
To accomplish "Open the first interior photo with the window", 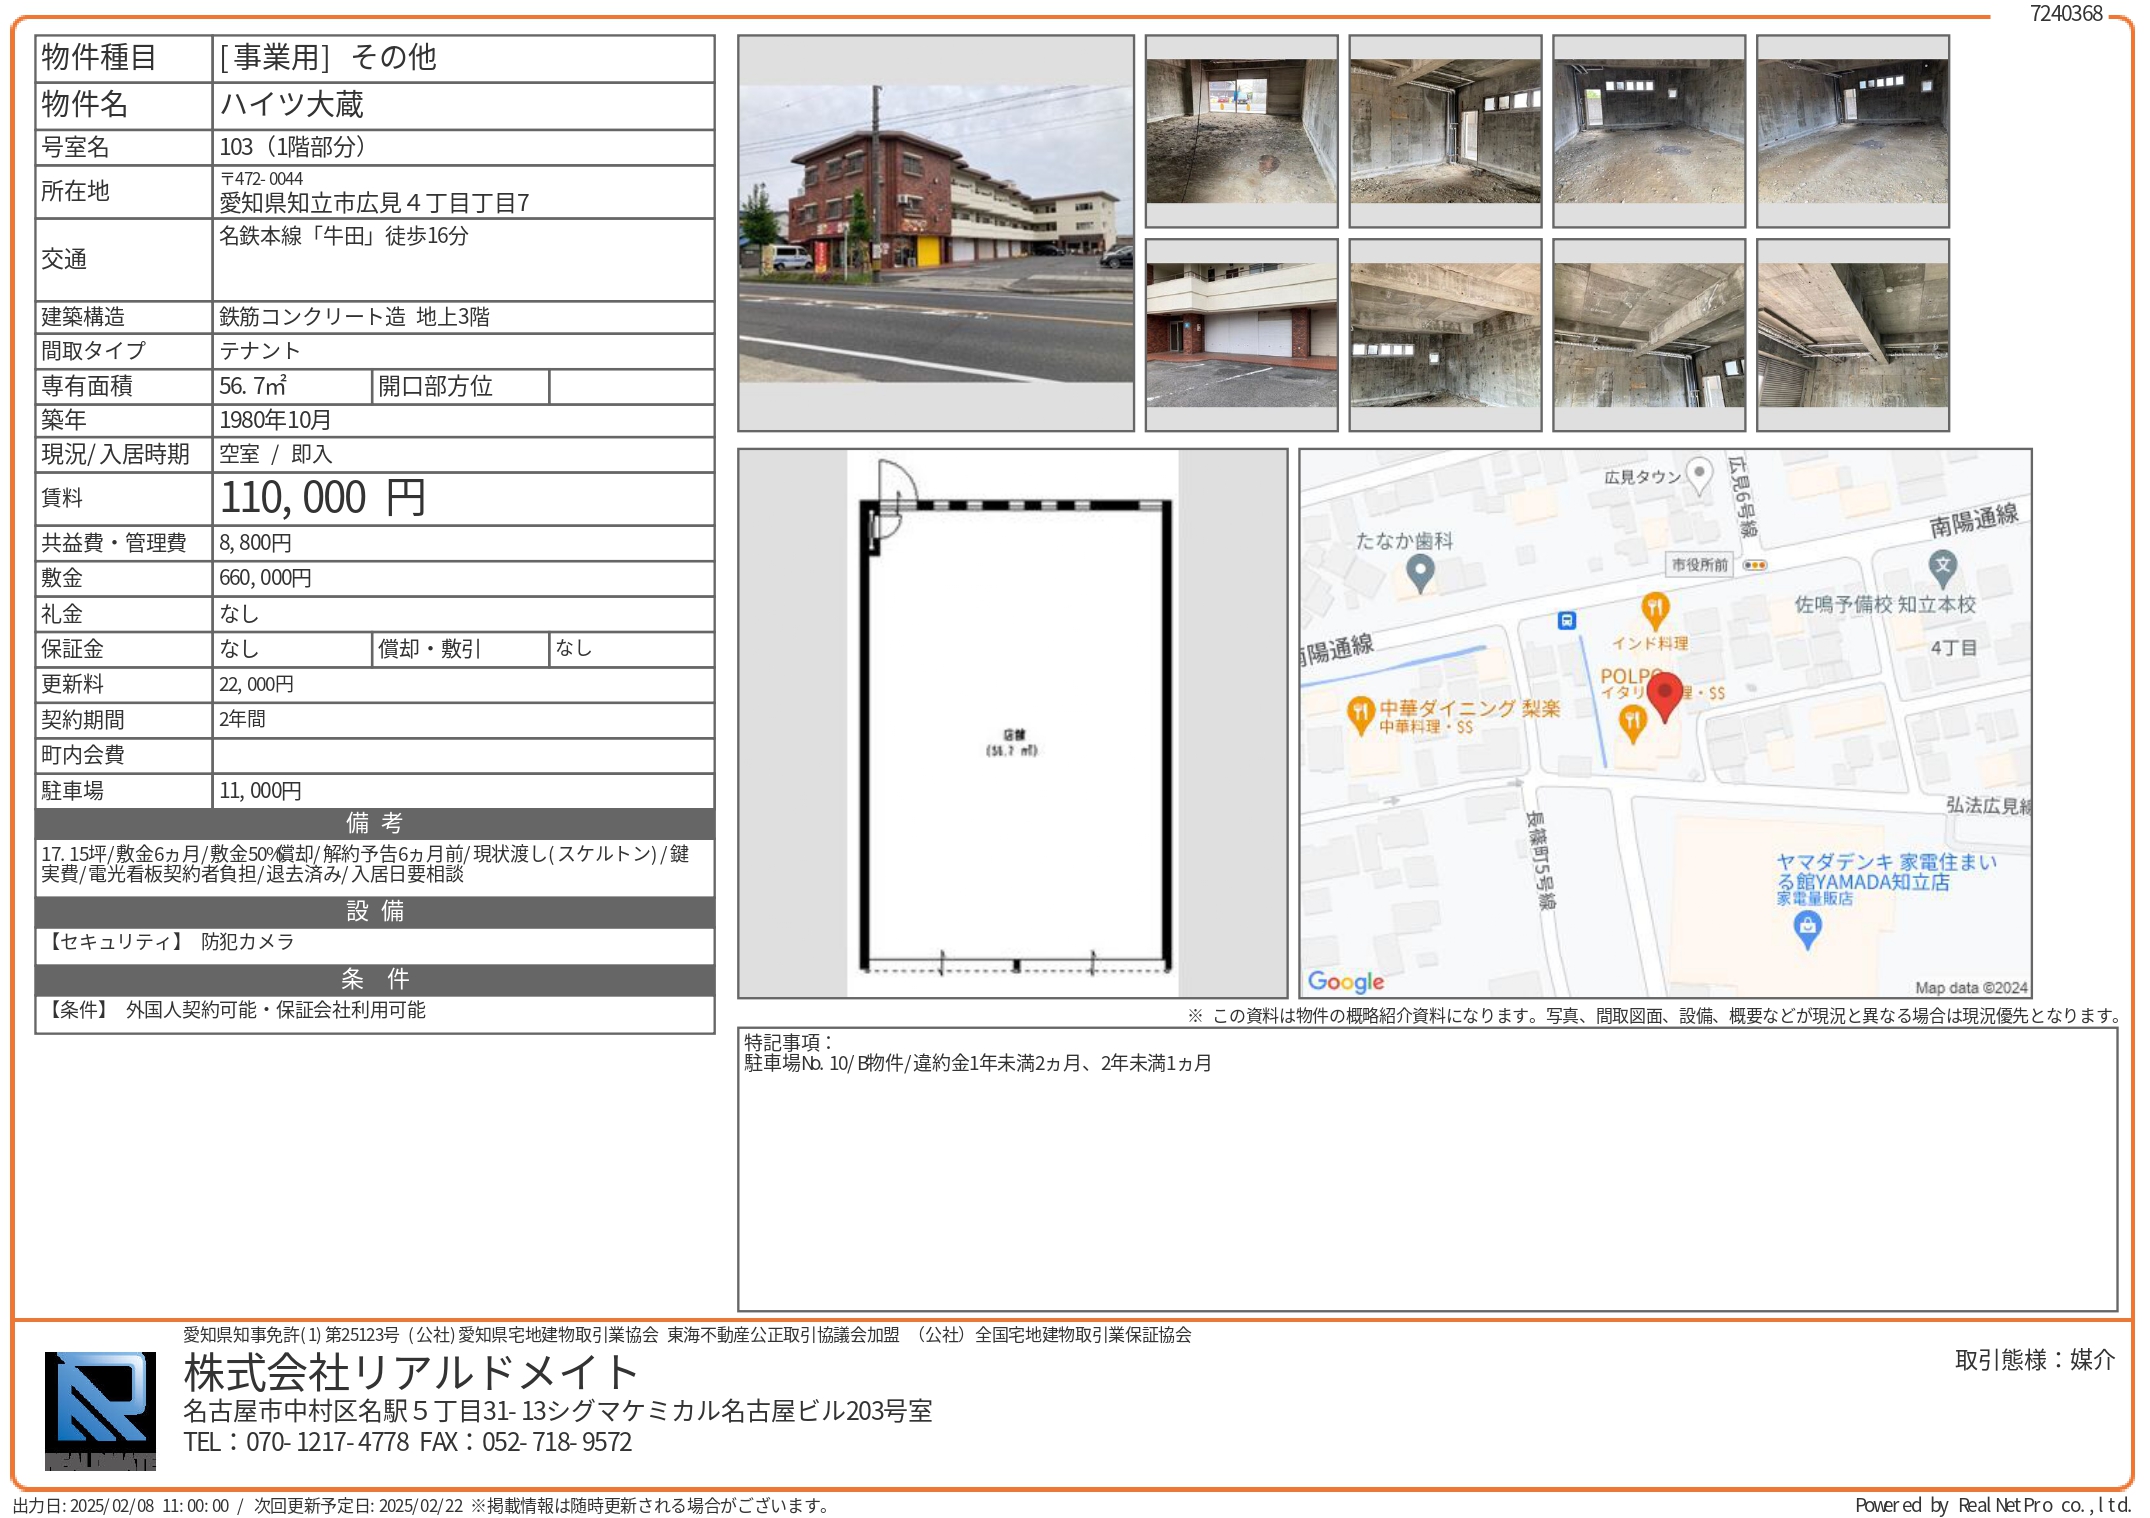I will [x=1241, y=131].
